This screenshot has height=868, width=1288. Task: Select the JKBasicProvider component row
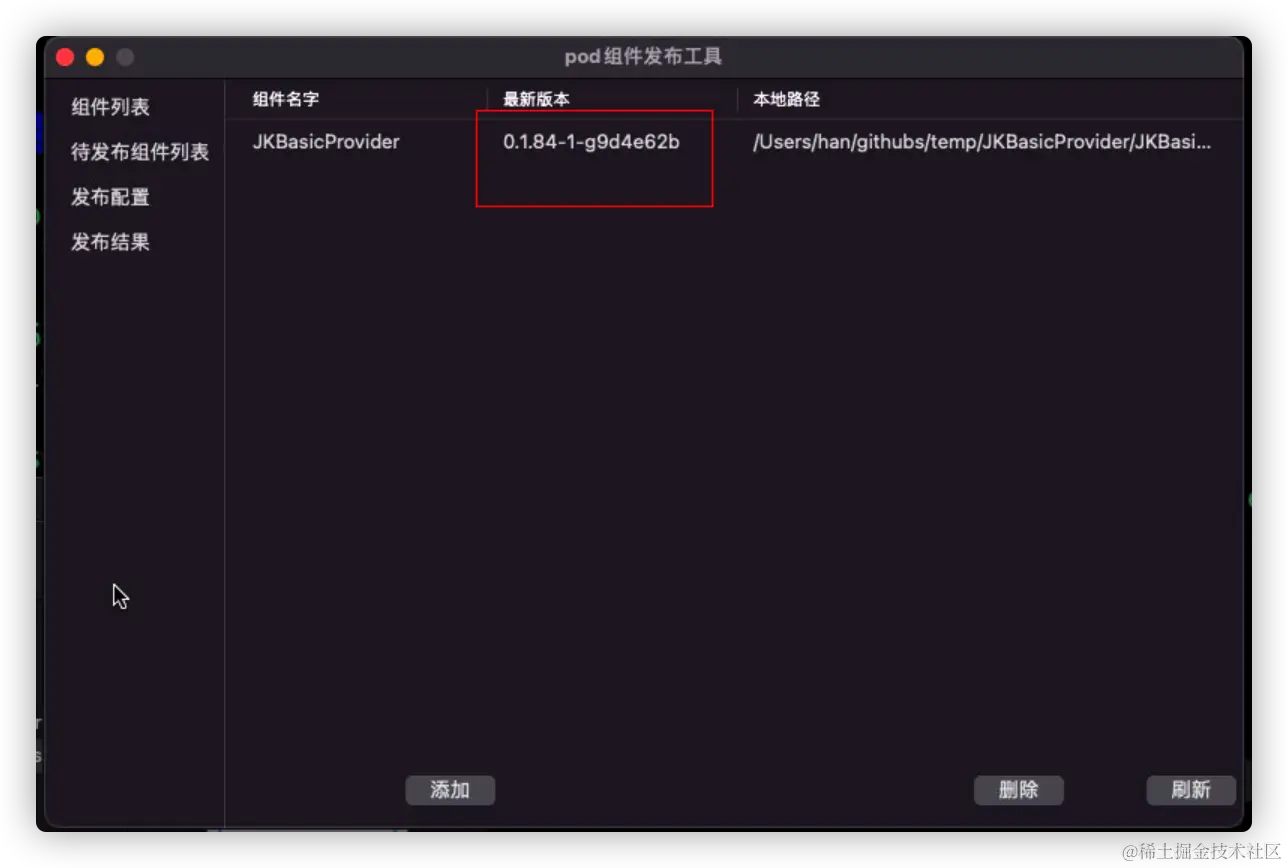click(x=734, y=142)
